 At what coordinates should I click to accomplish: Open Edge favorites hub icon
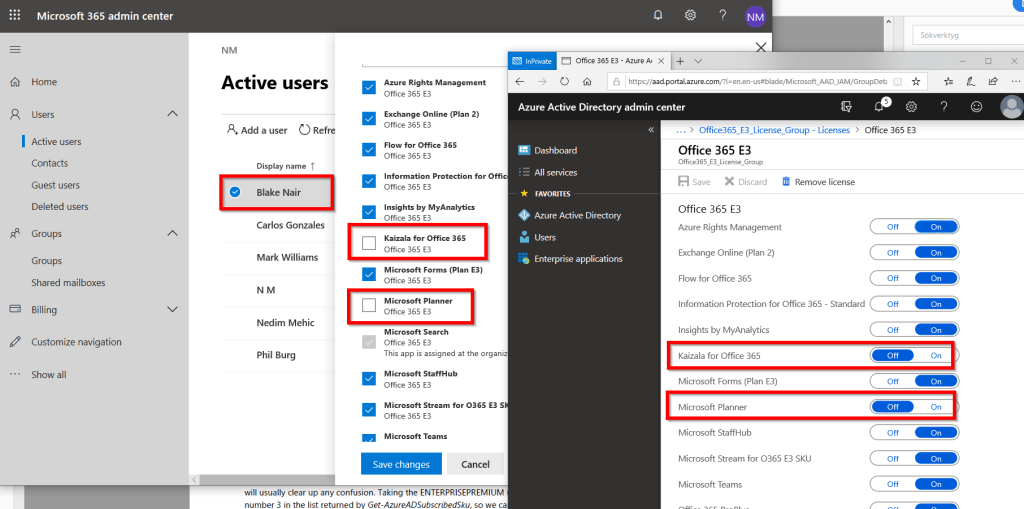pos(948,82)
